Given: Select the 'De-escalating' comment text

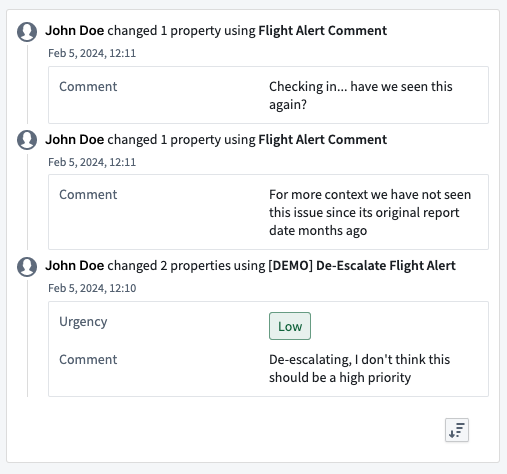Looking at the screenshot, I should [359, 368].
